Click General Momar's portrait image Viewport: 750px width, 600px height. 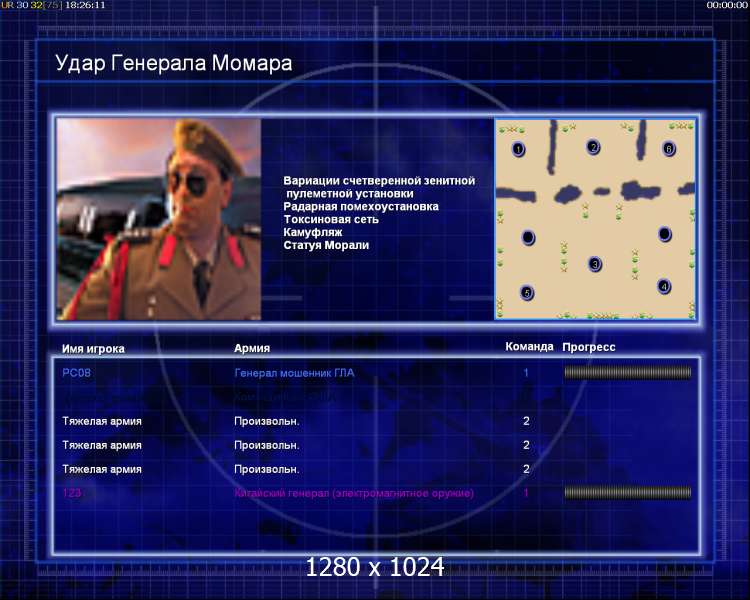159,219
